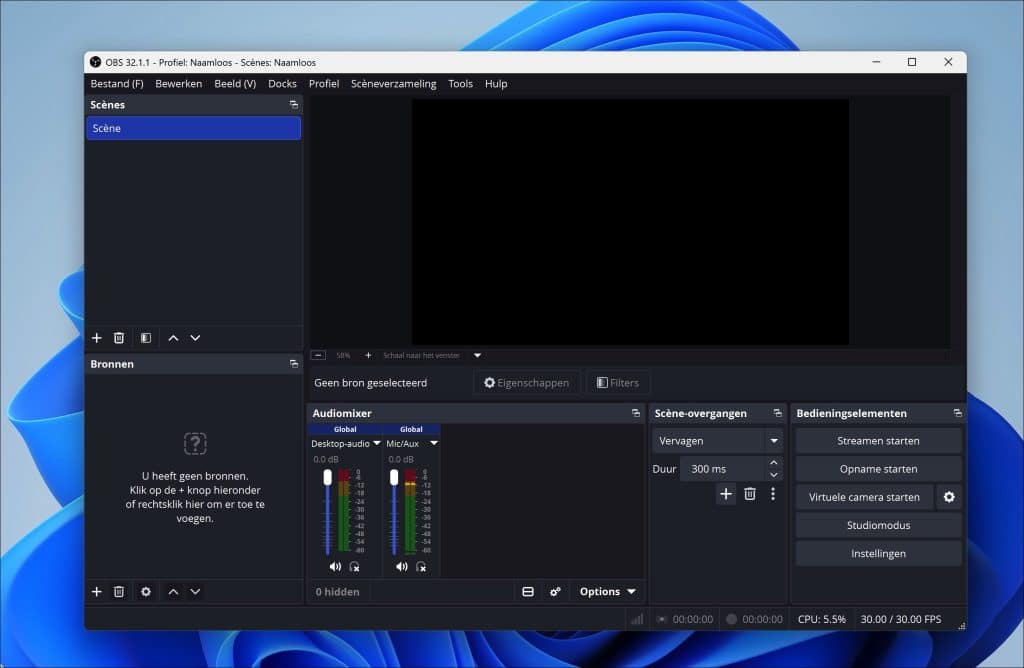
Task: Click the vertical layout icon in Audiomixer bar
Action: [528, 591]
